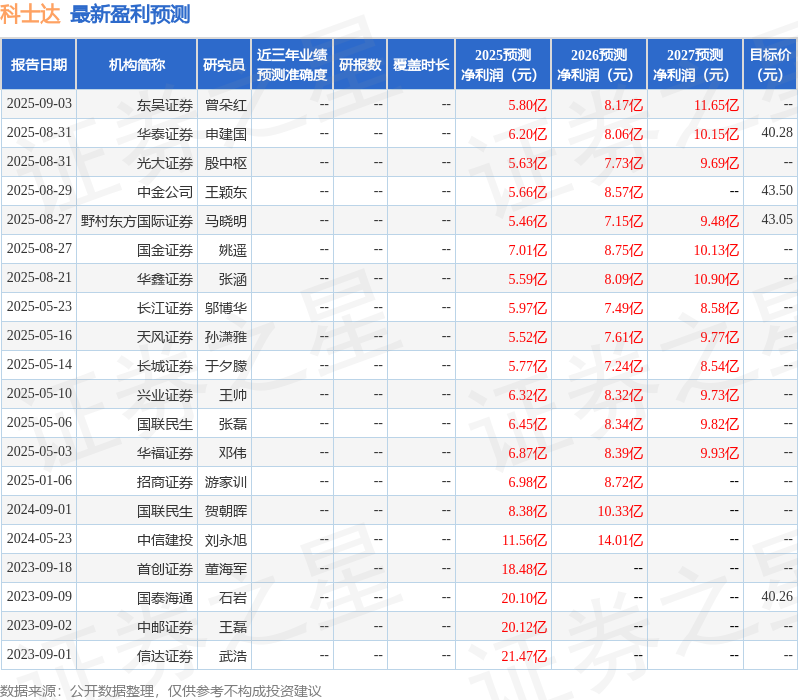
Task: Click the 14.01亿 forecast value
Action: pos(620,541)
